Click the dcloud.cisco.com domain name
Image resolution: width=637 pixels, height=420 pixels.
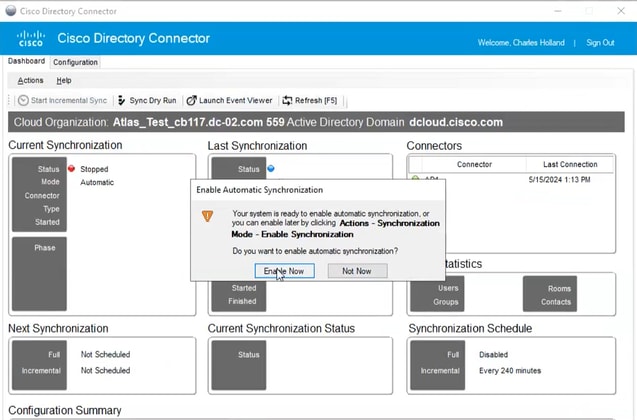pos(456,122)
